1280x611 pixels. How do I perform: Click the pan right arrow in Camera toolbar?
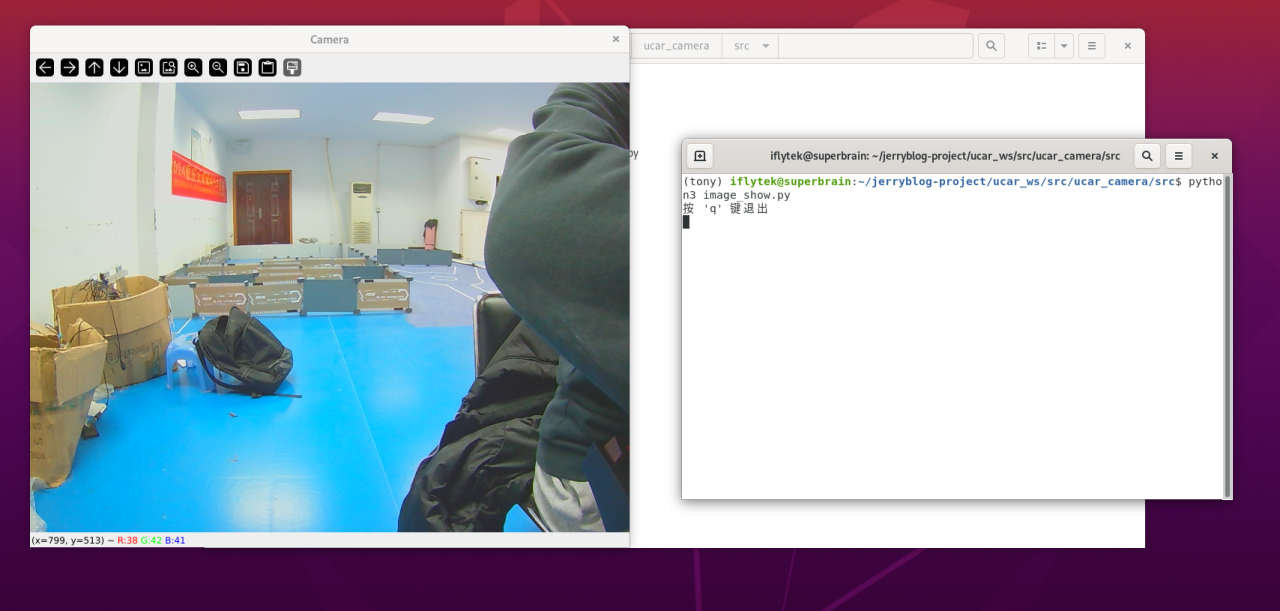click(x=70, y=68)
